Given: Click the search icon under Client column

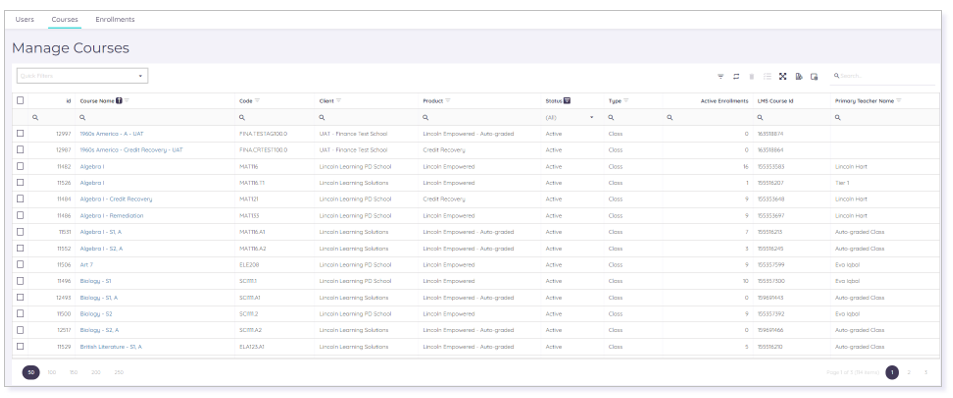Looking at the screenshot, I should coord(322,118).
